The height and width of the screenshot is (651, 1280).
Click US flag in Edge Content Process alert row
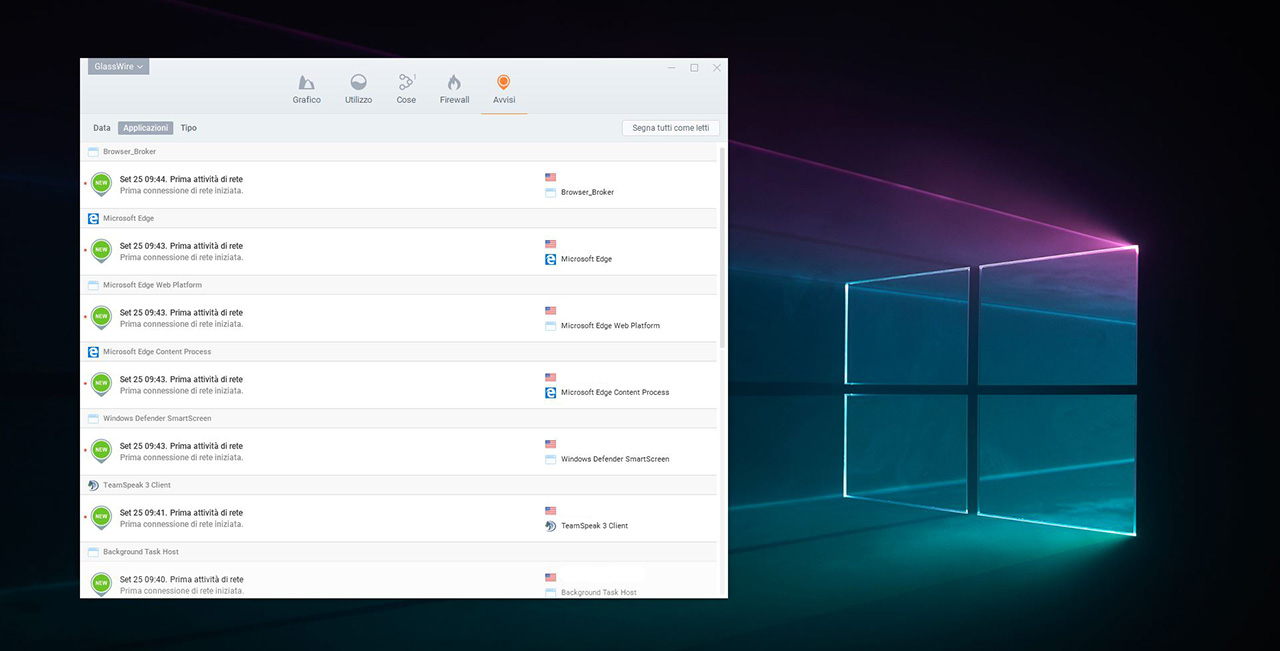point(550,377)
